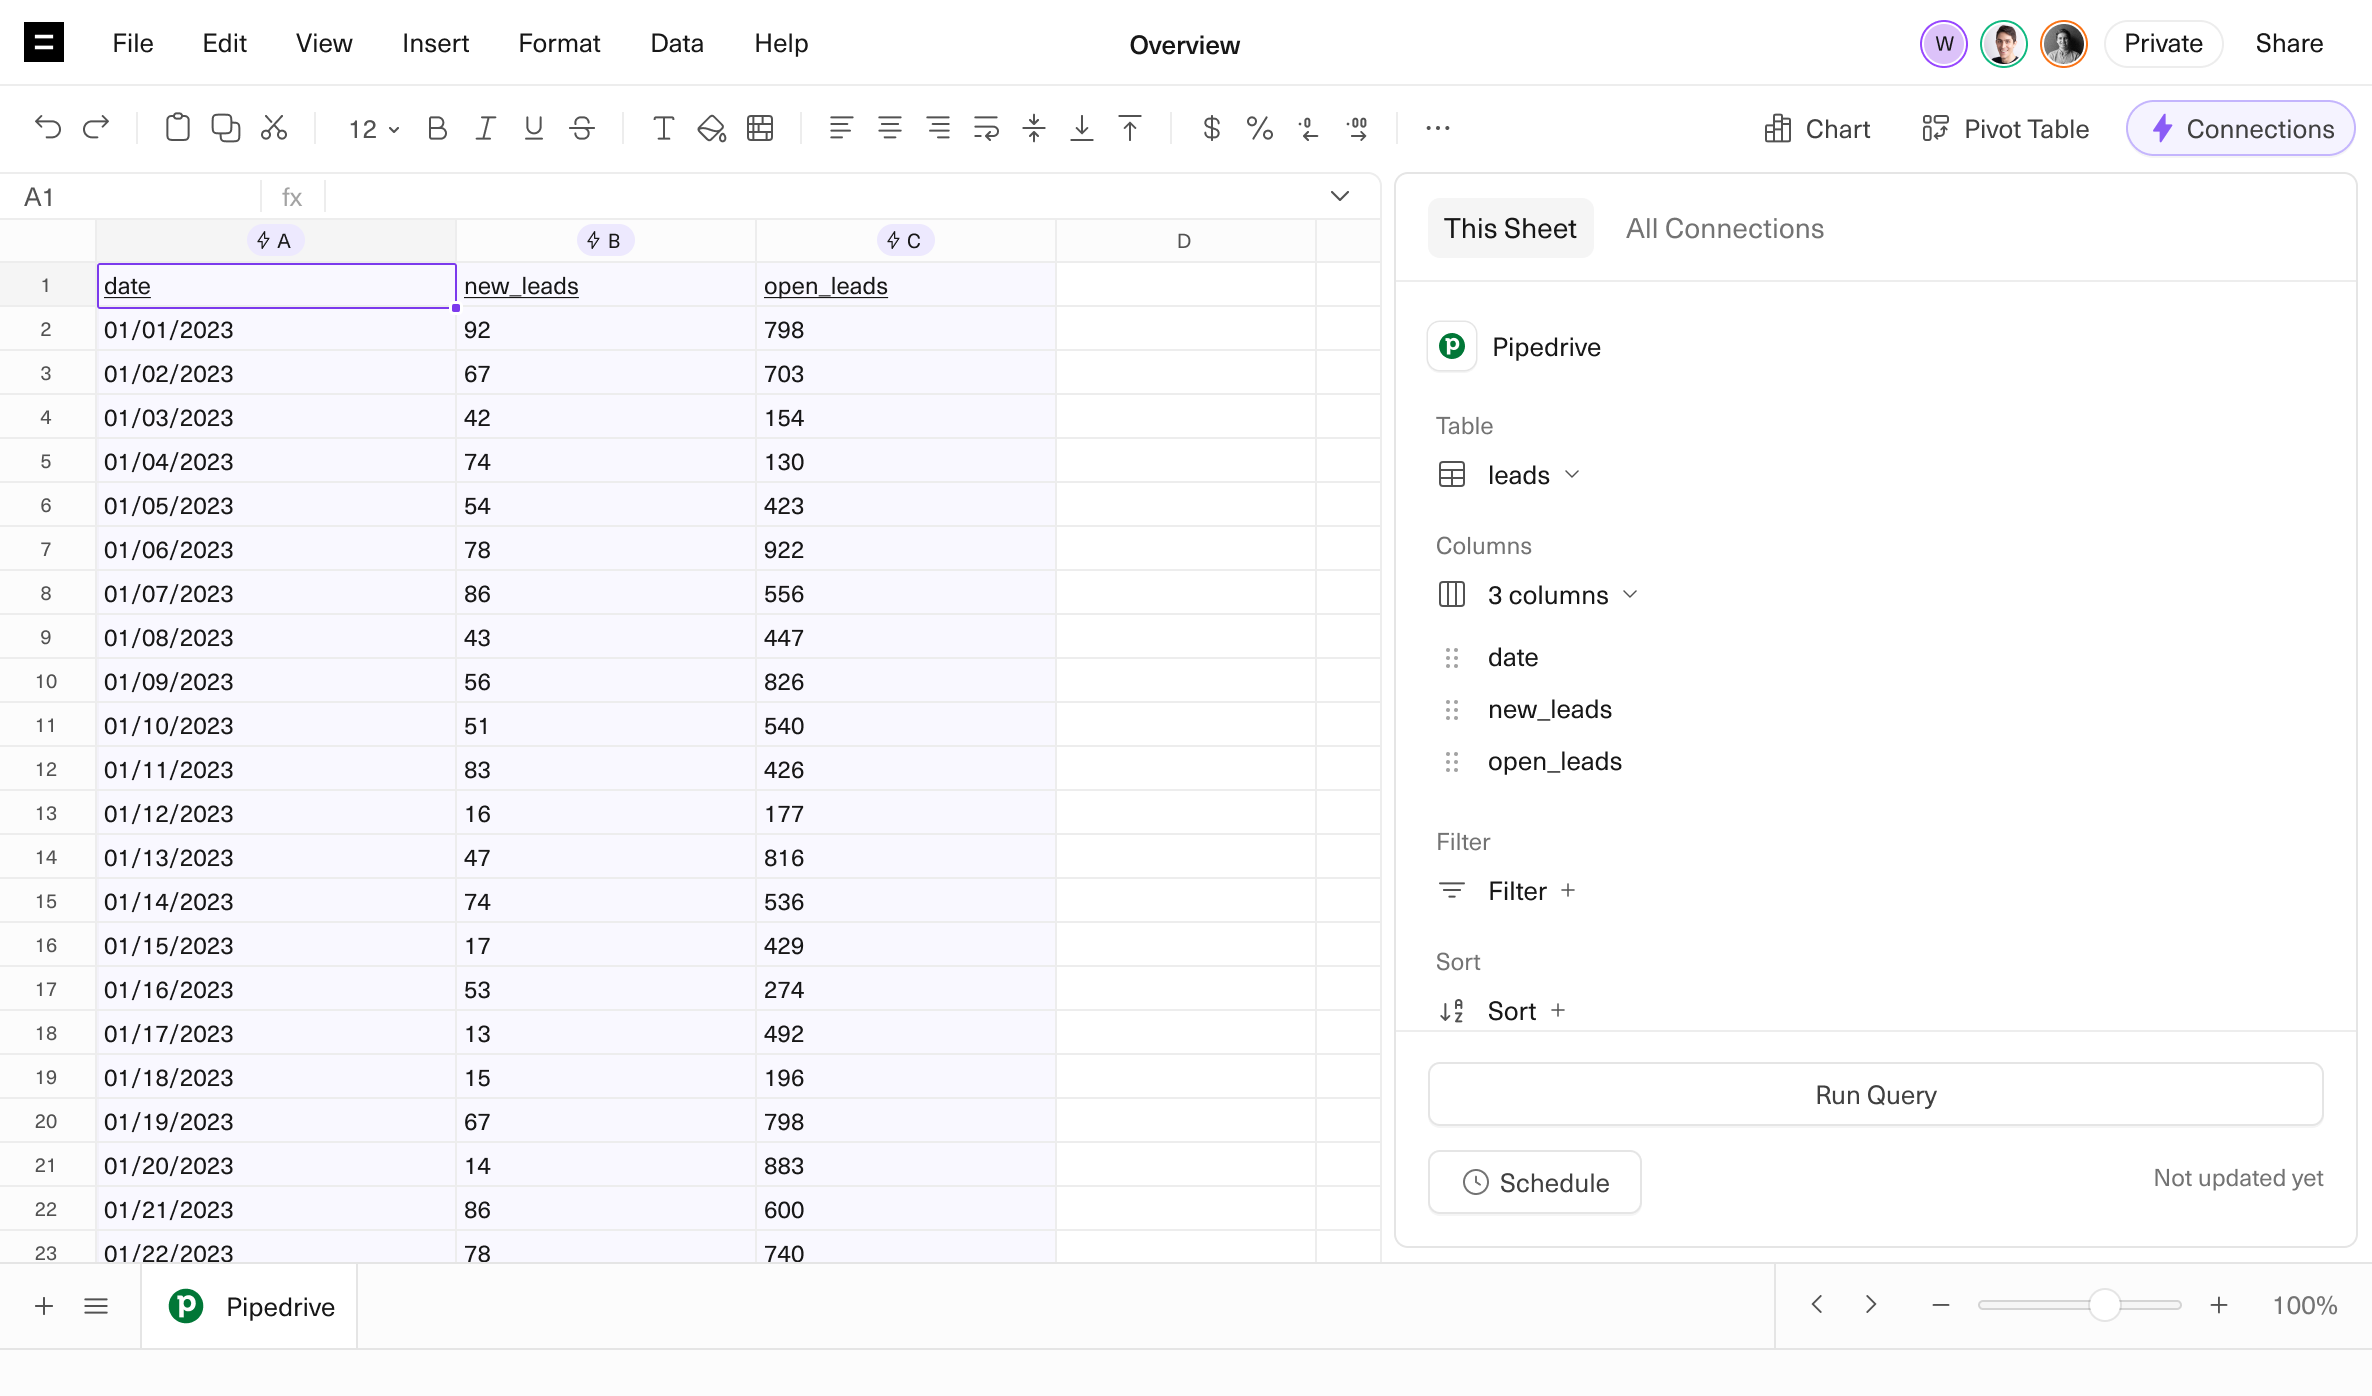Click the strikethrough formatting icon
This screenshot has height=1396, width=2372.
tap(582, 128)
